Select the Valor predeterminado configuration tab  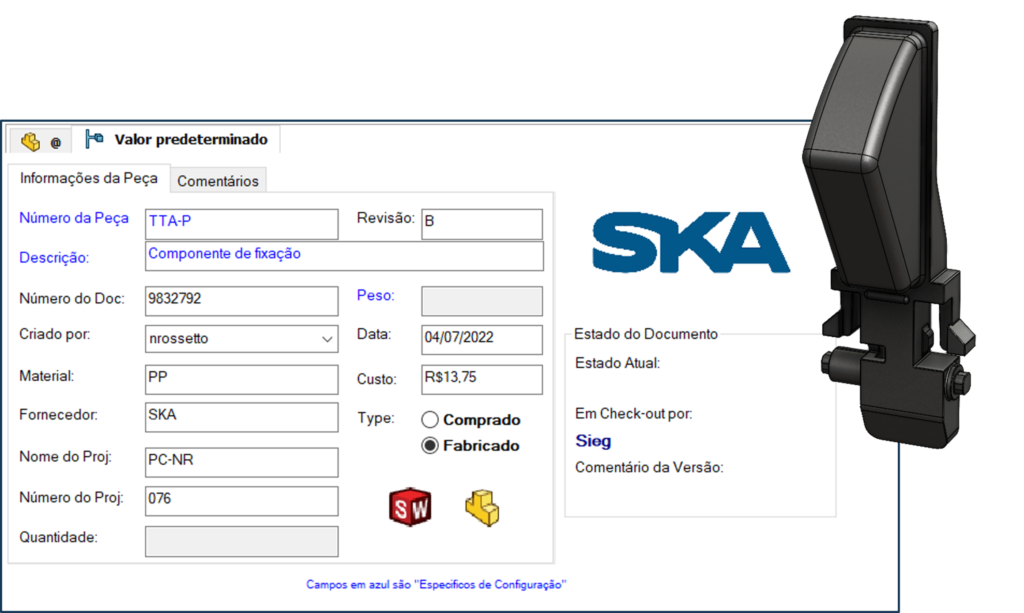[x=178, y=140]
